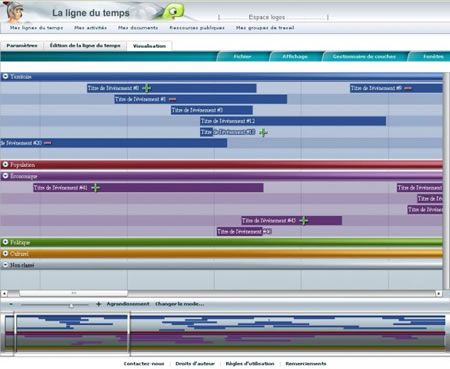Collapse the Territoire layer

pyautogui.click(x=5, y=76)
